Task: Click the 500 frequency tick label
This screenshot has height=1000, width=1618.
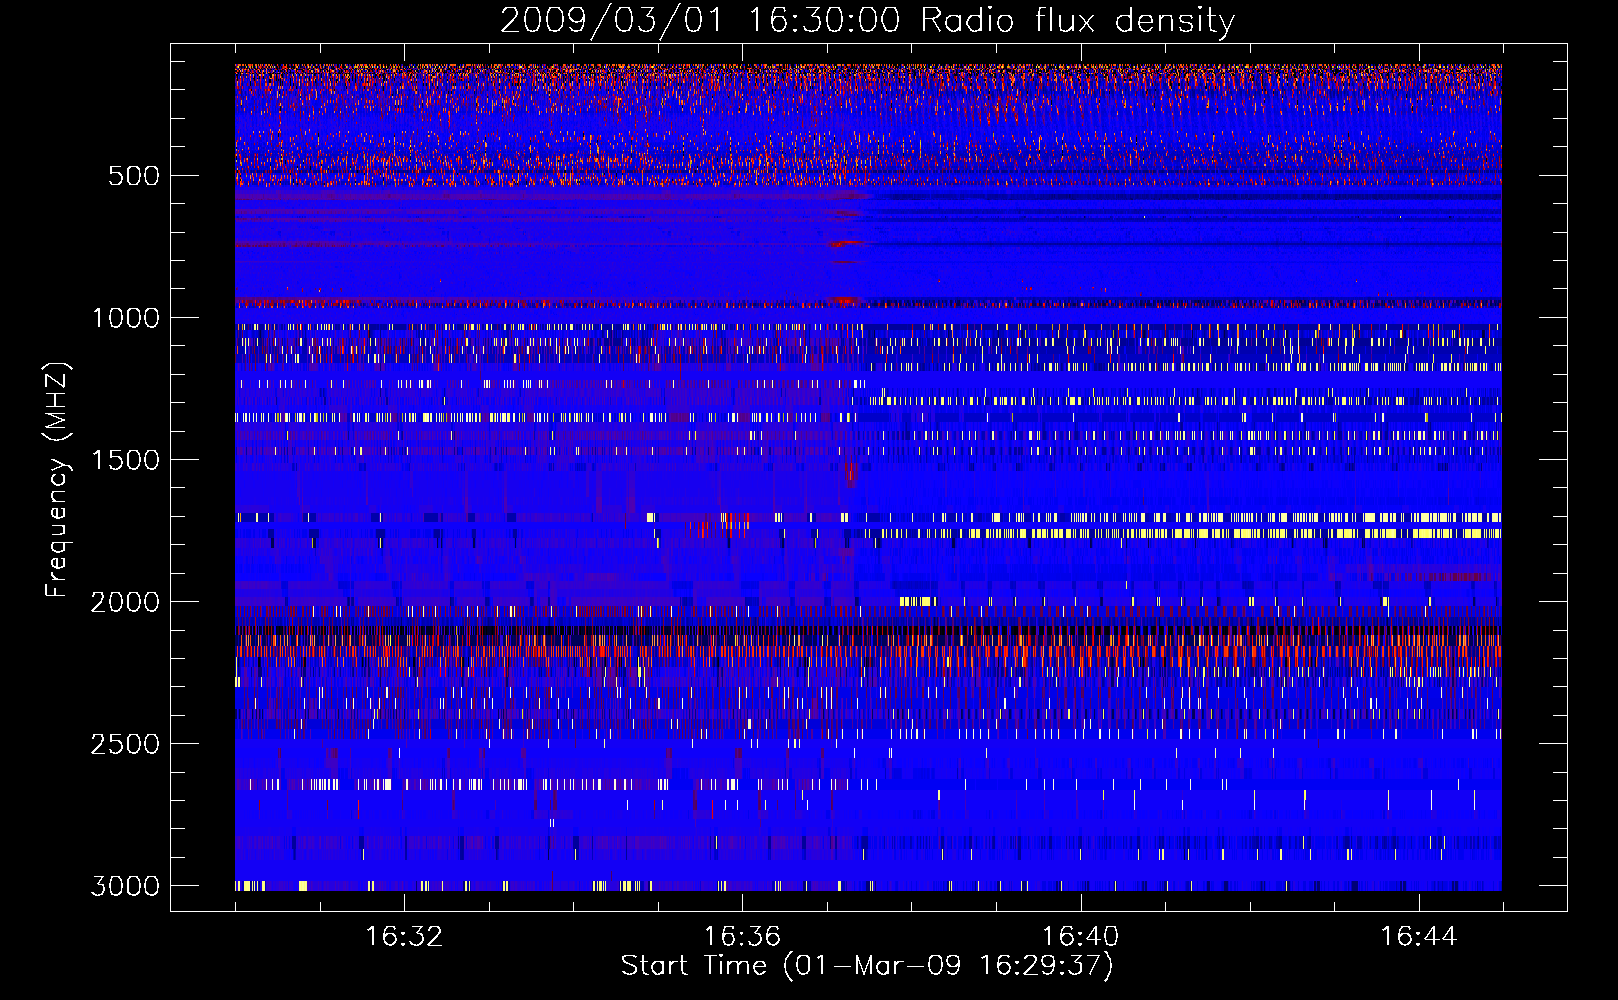Action: [x=134, y=176]
